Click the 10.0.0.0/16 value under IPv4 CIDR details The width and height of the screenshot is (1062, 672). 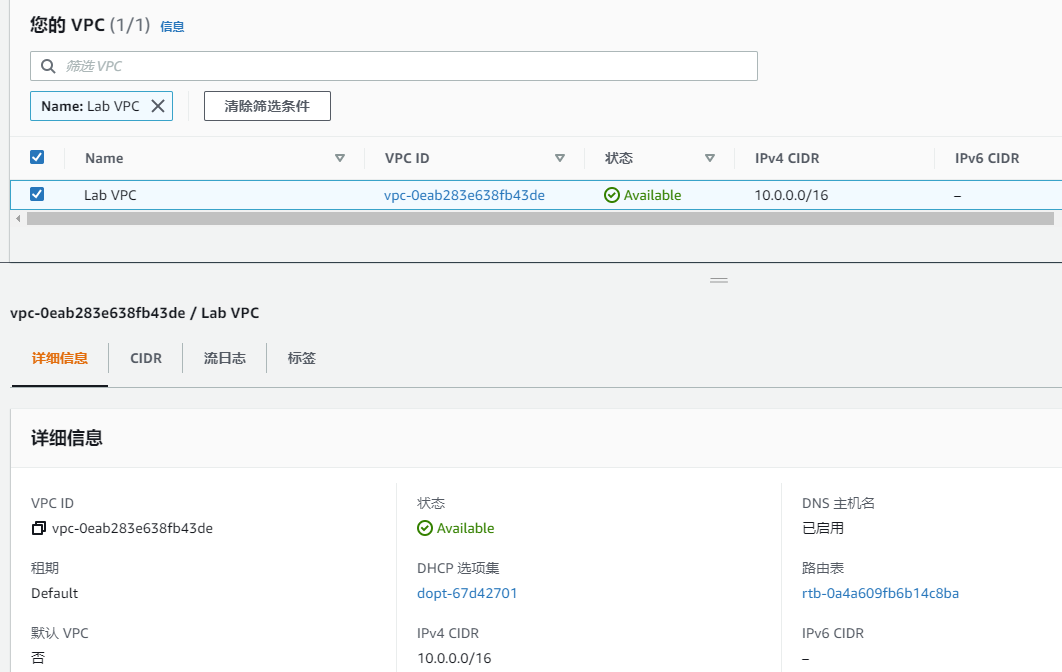click(454, 658)
